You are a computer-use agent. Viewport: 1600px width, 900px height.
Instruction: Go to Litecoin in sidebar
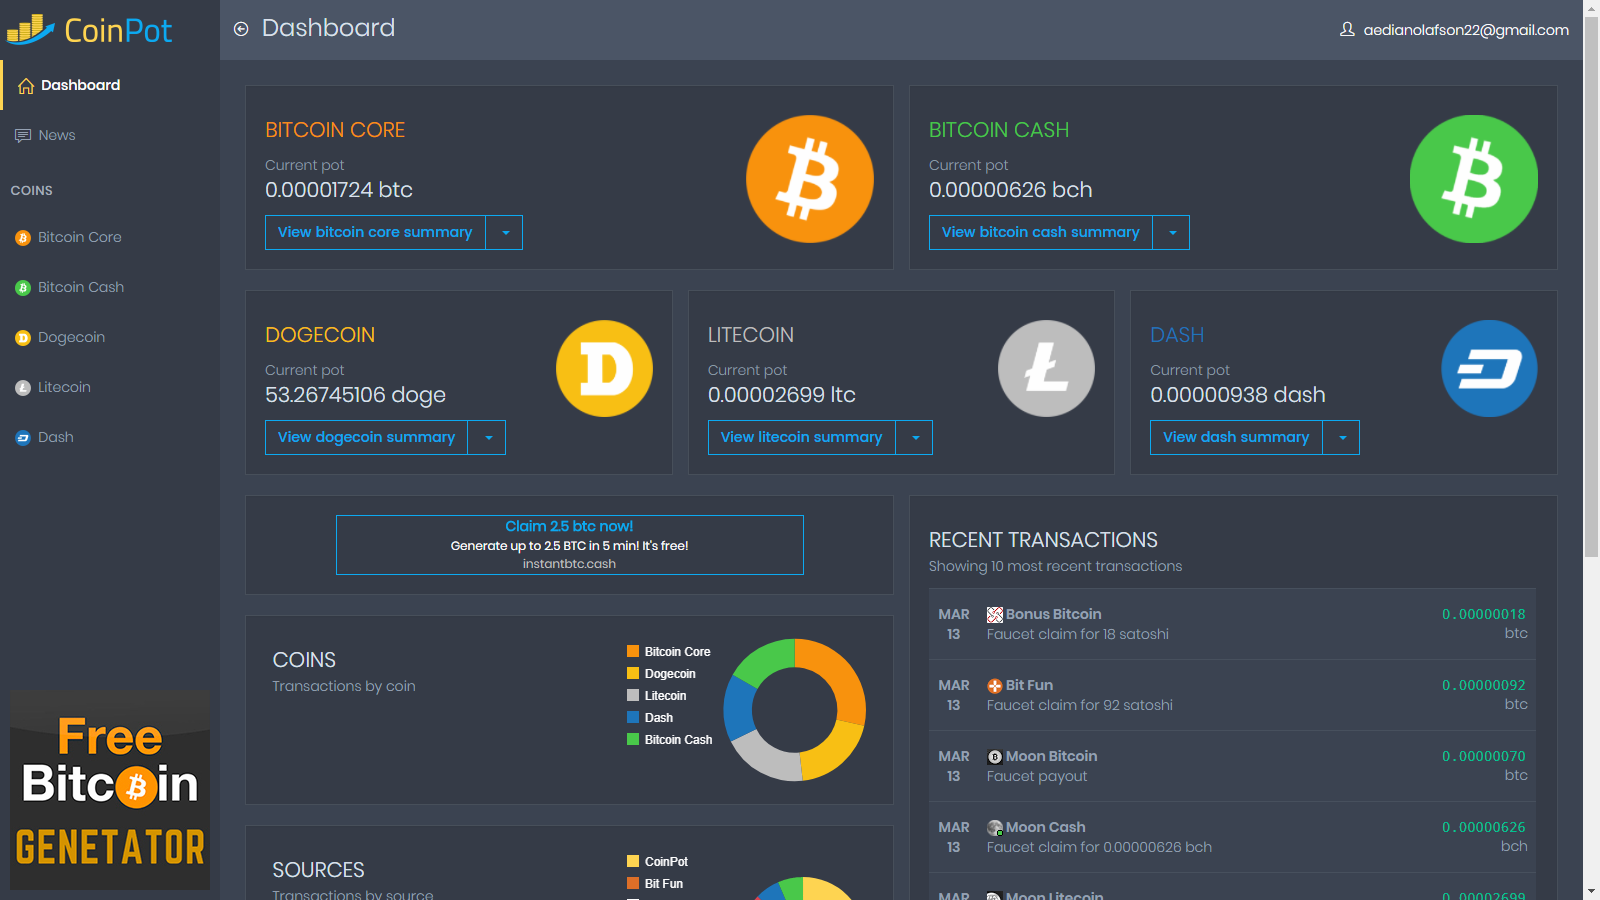(x=110, y=387)
